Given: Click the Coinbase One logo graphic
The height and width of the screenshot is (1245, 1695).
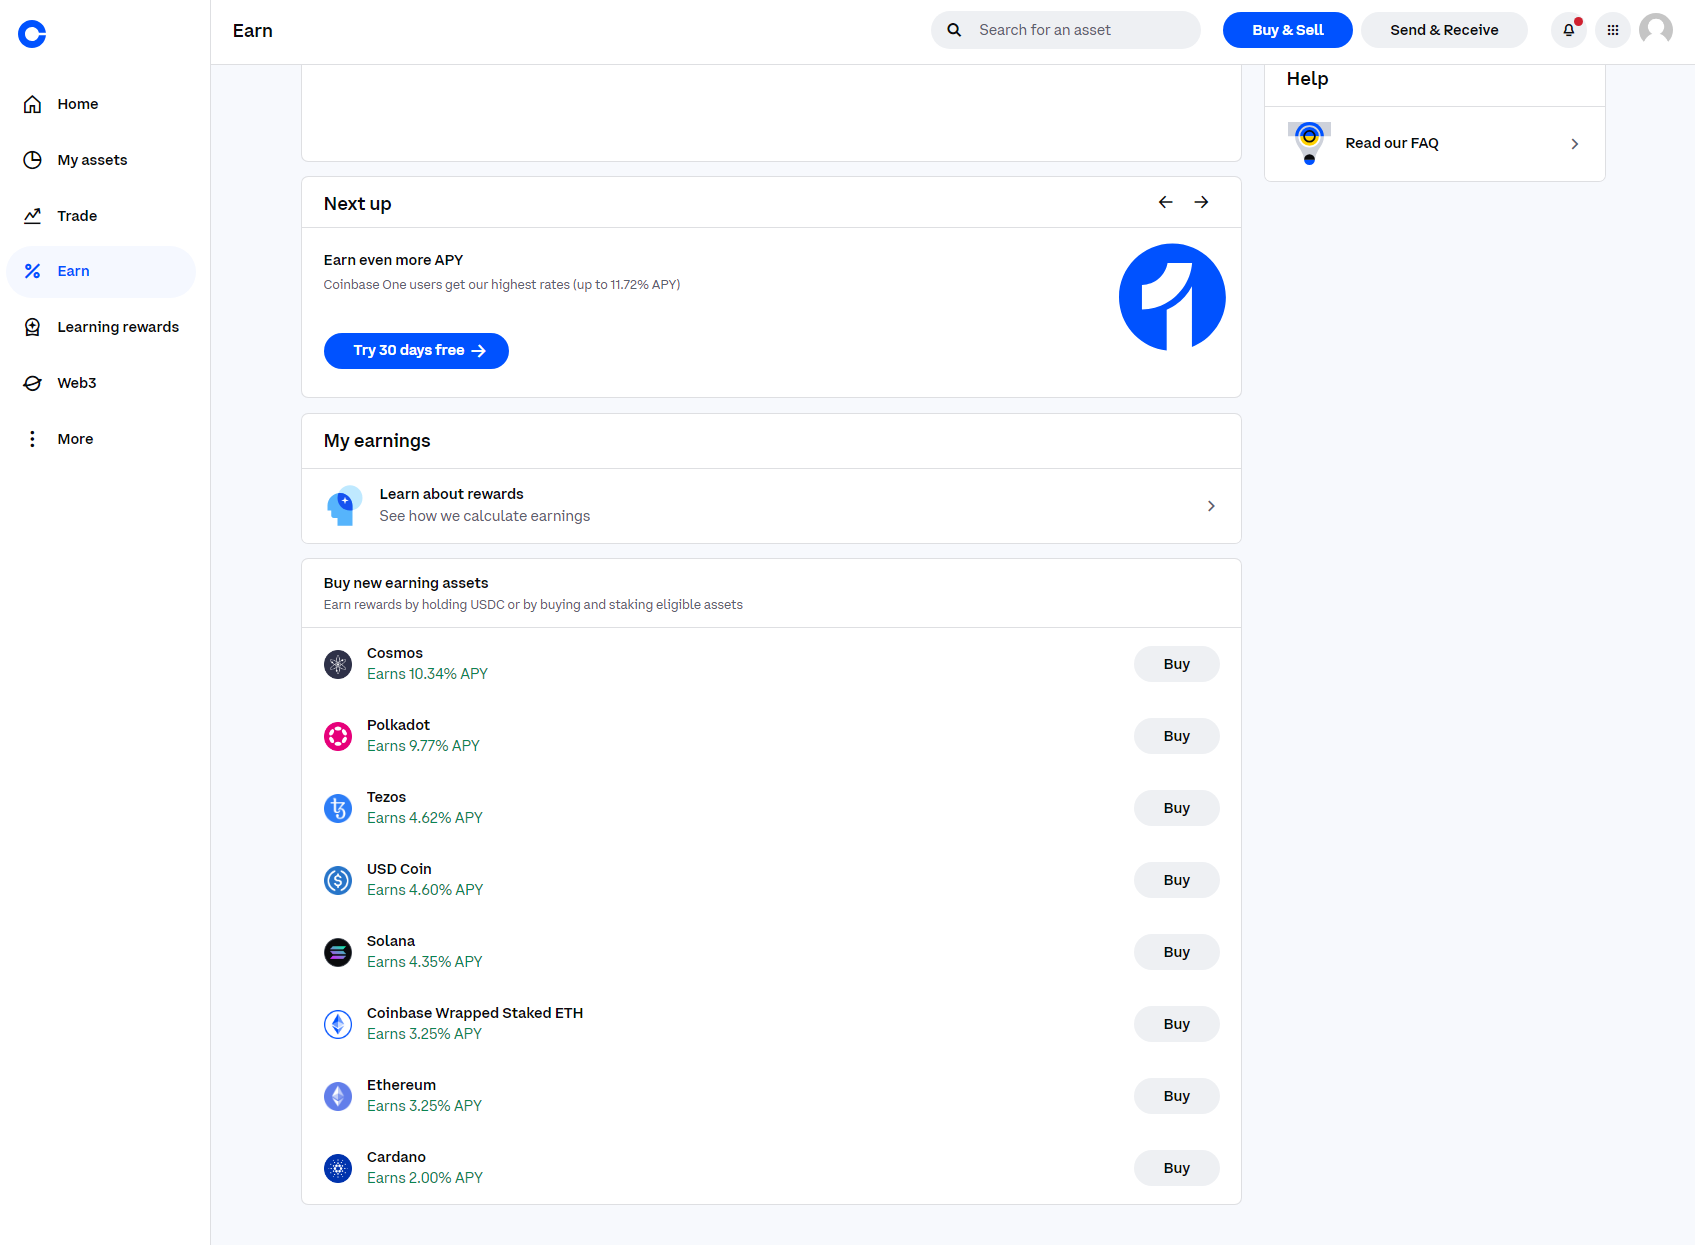Looking at the screenshot, I should pyautogui.click(x=1172, y=297).
